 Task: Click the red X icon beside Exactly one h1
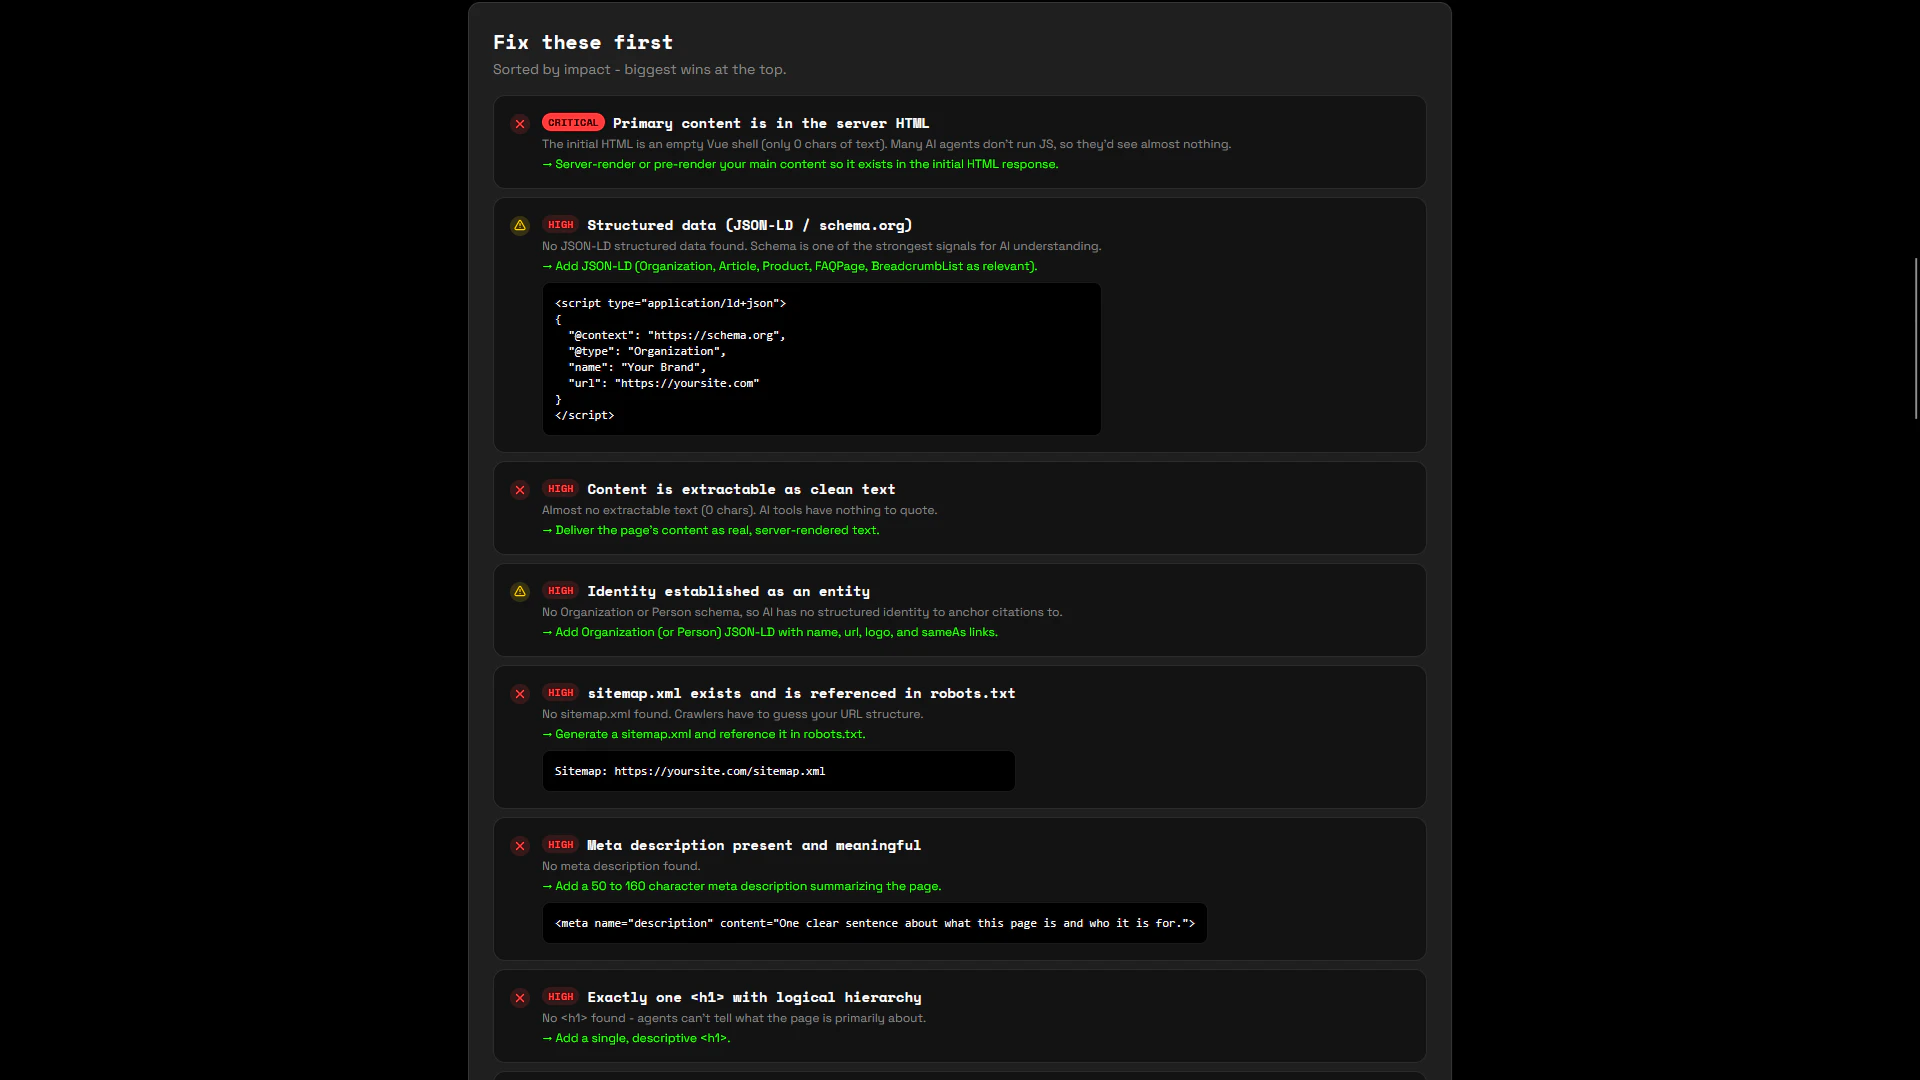520,998
